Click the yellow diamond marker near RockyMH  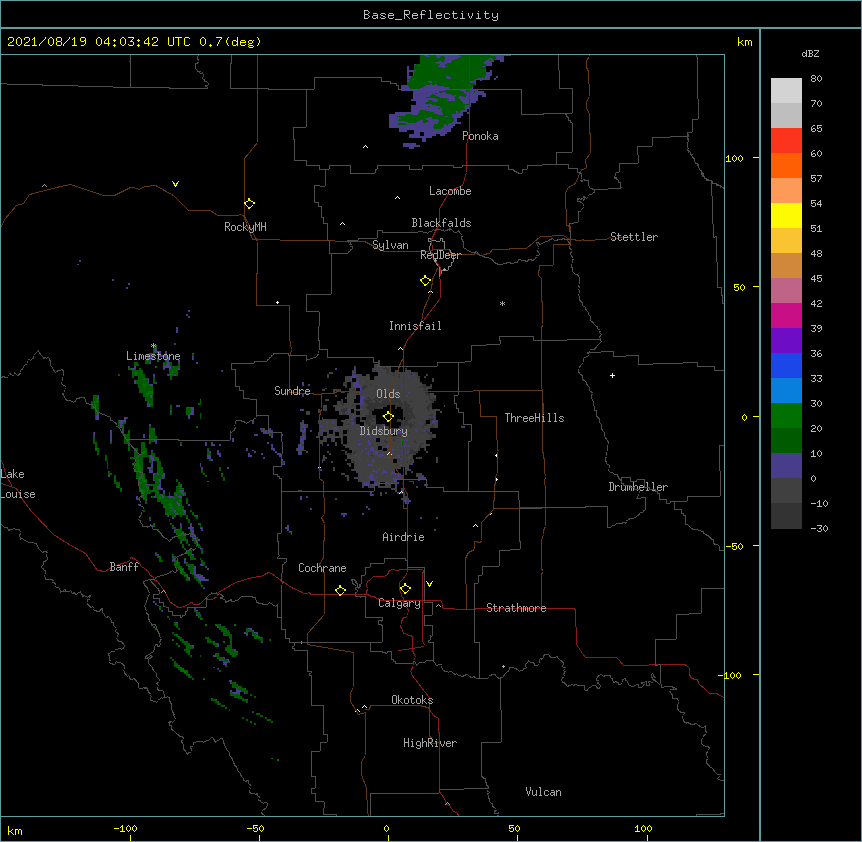250,203
